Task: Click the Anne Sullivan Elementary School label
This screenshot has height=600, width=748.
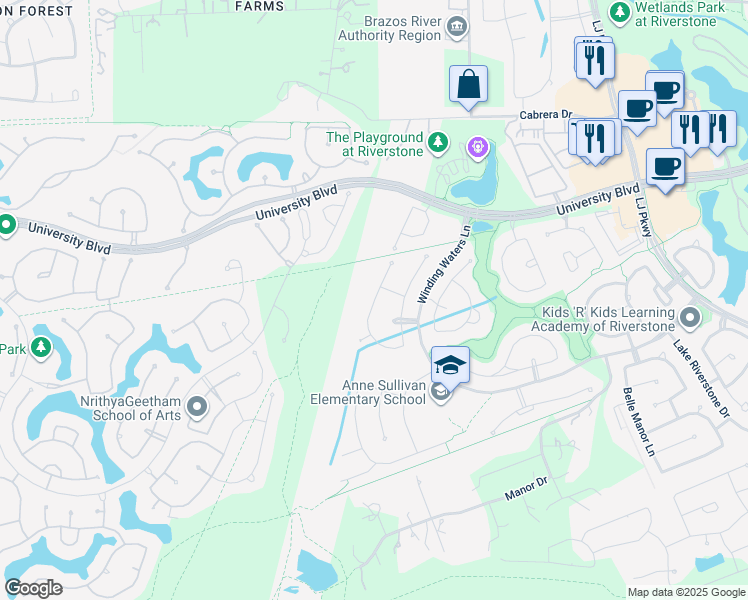Action: [x=368, y=392]
